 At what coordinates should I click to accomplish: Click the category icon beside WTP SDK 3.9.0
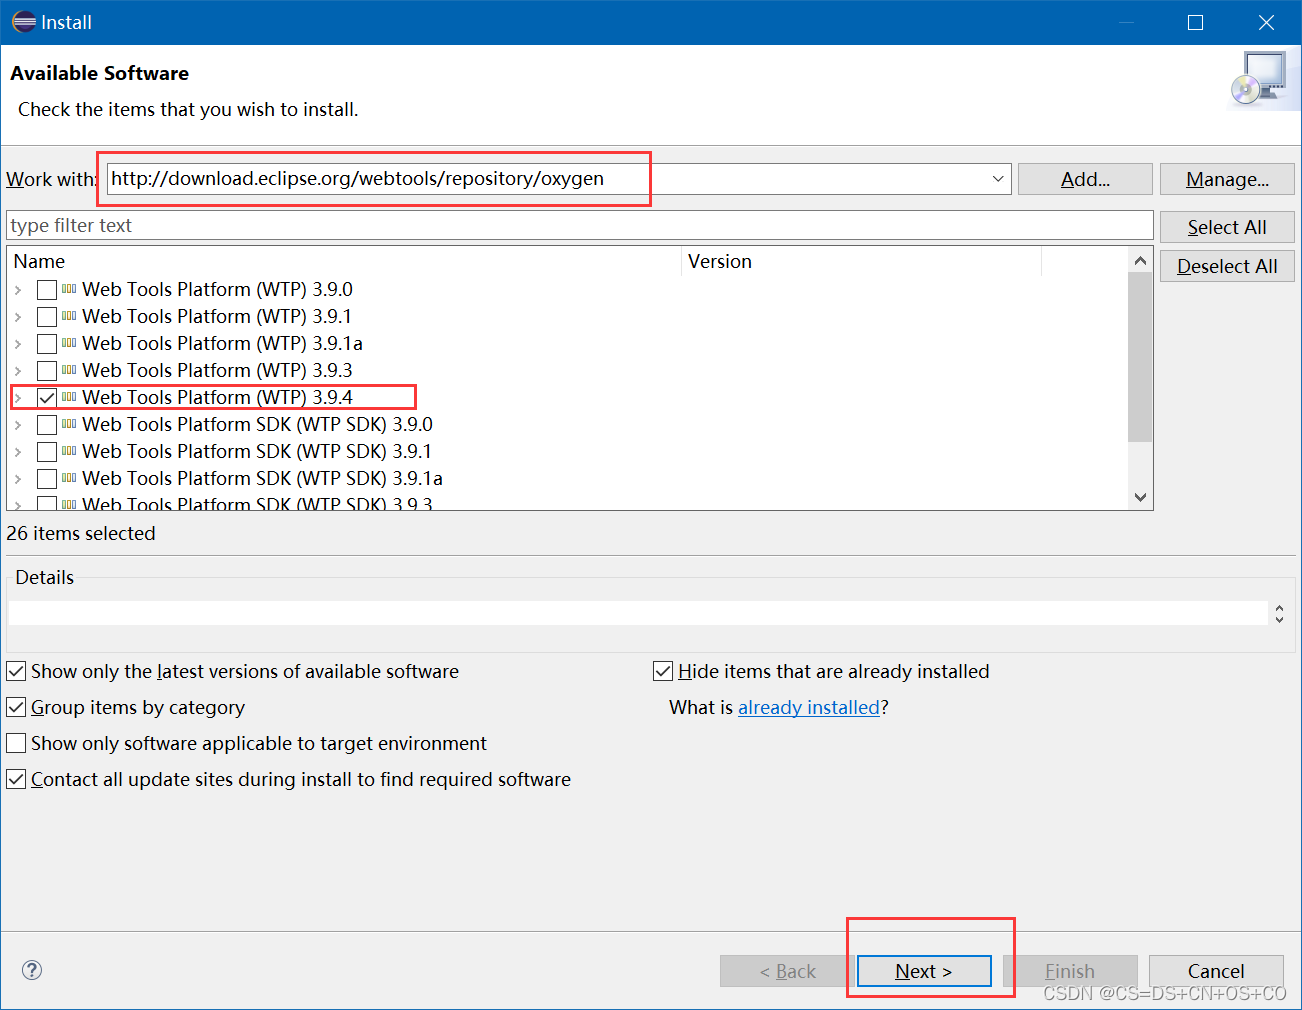click(x=69, y=424)
